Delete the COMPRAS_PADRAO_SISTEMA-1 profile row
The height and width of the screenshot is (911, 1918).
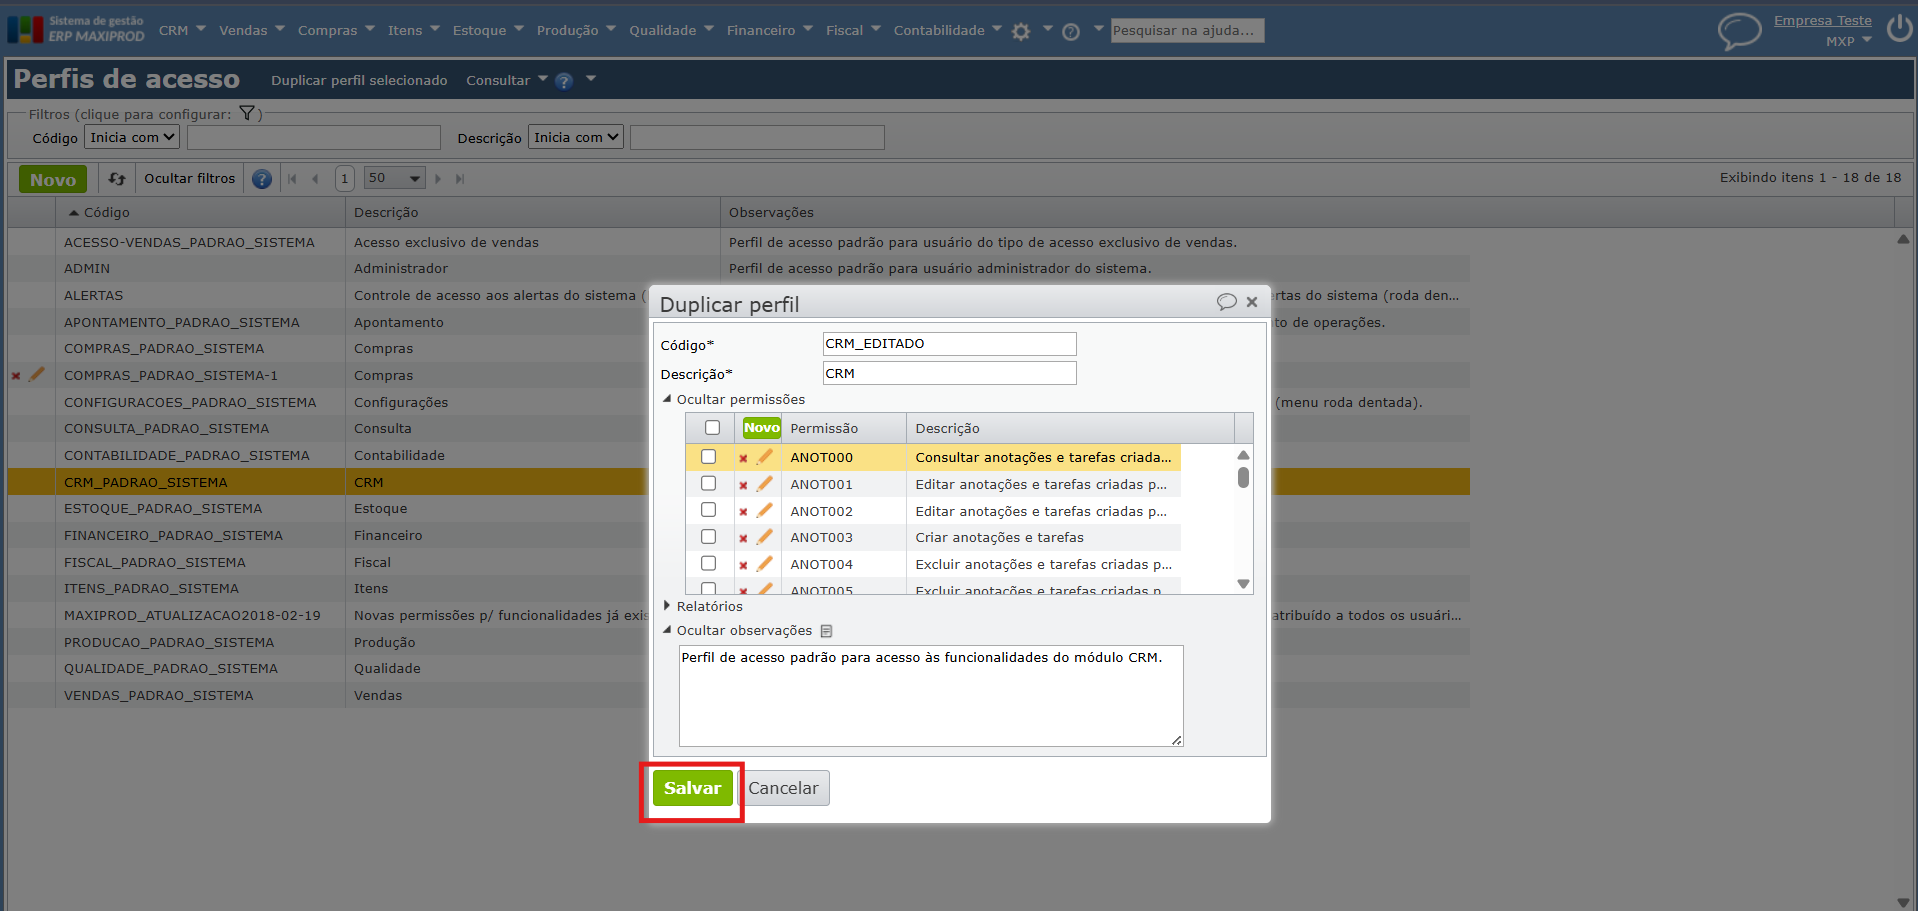pos(16,376)
